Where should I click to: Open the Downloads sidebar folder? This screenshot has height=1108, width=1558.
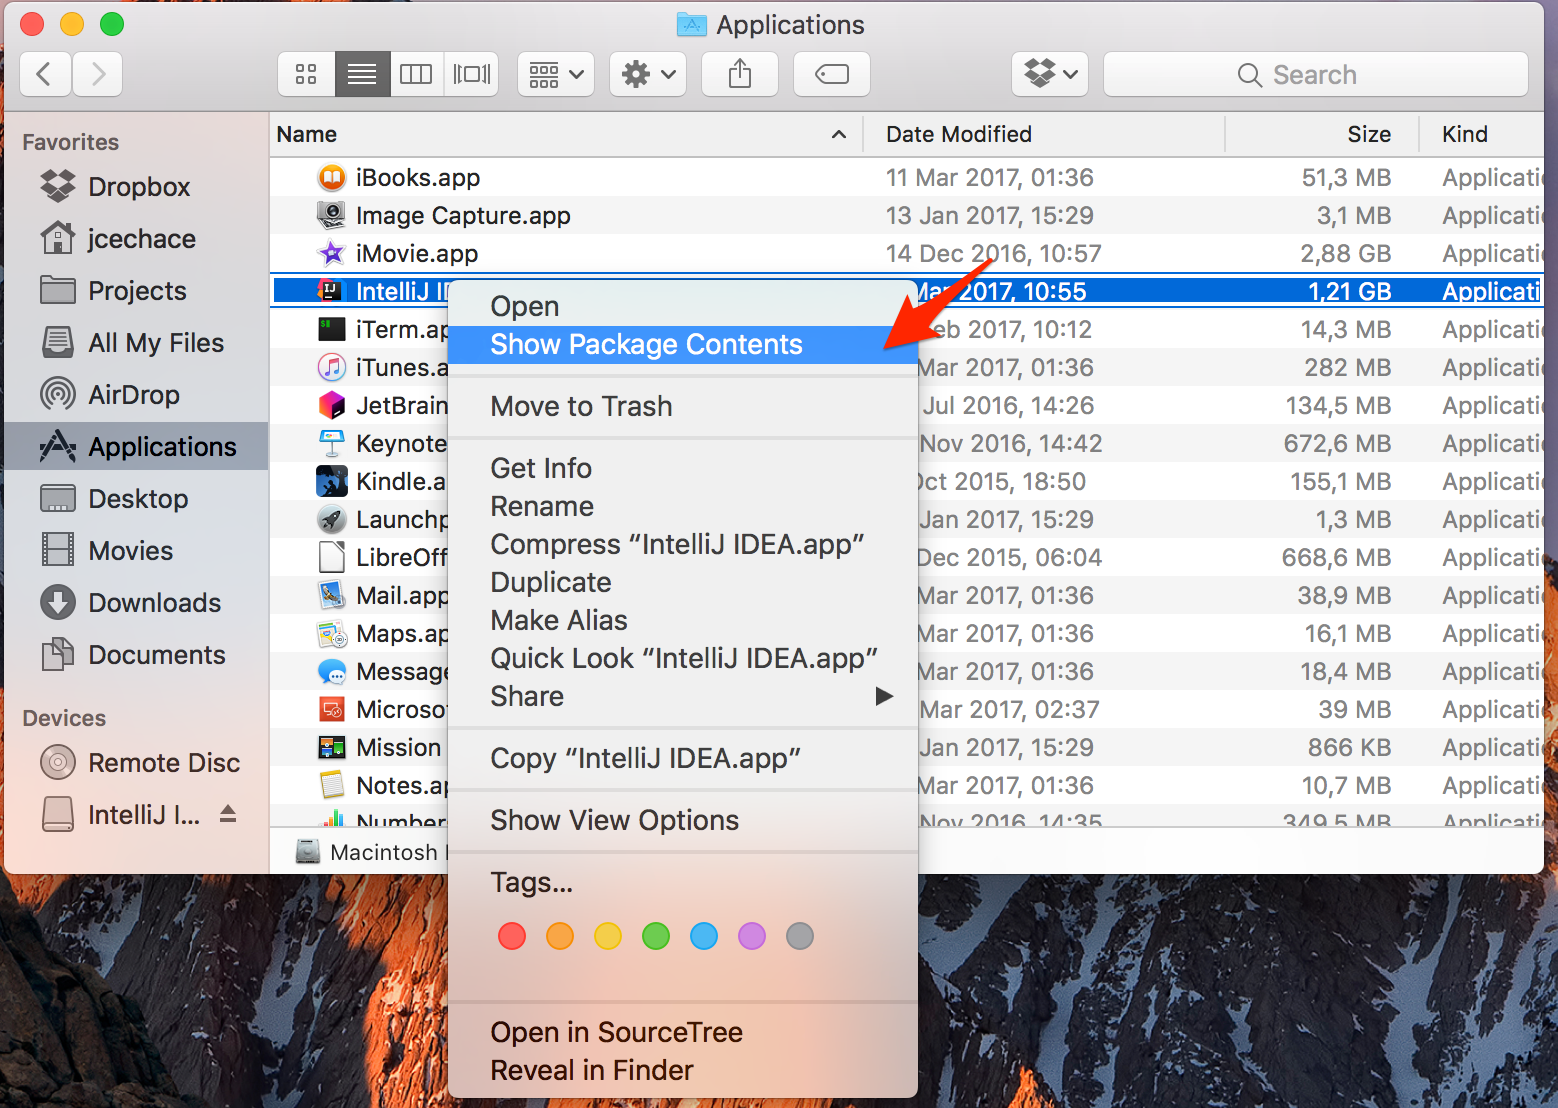[x=136, y=603]
